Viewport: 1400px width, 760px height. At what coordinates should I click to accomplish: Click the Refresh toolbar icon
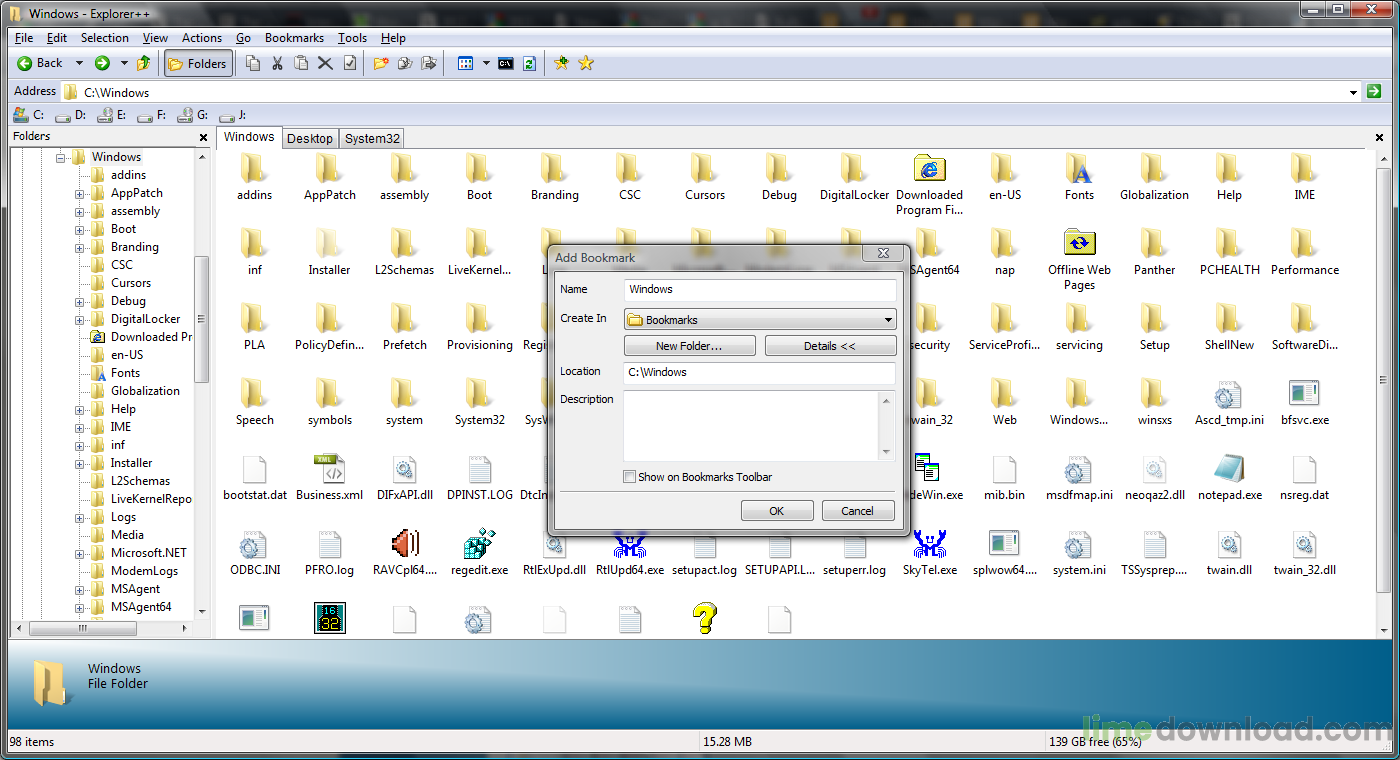click(529, 63)
